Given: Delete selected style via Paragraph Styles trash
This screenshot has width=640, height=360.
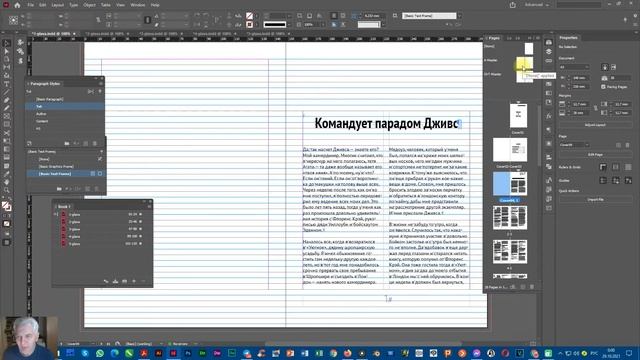Looking at the screenshot, I should pyautogui.click(x=95, y=144).
